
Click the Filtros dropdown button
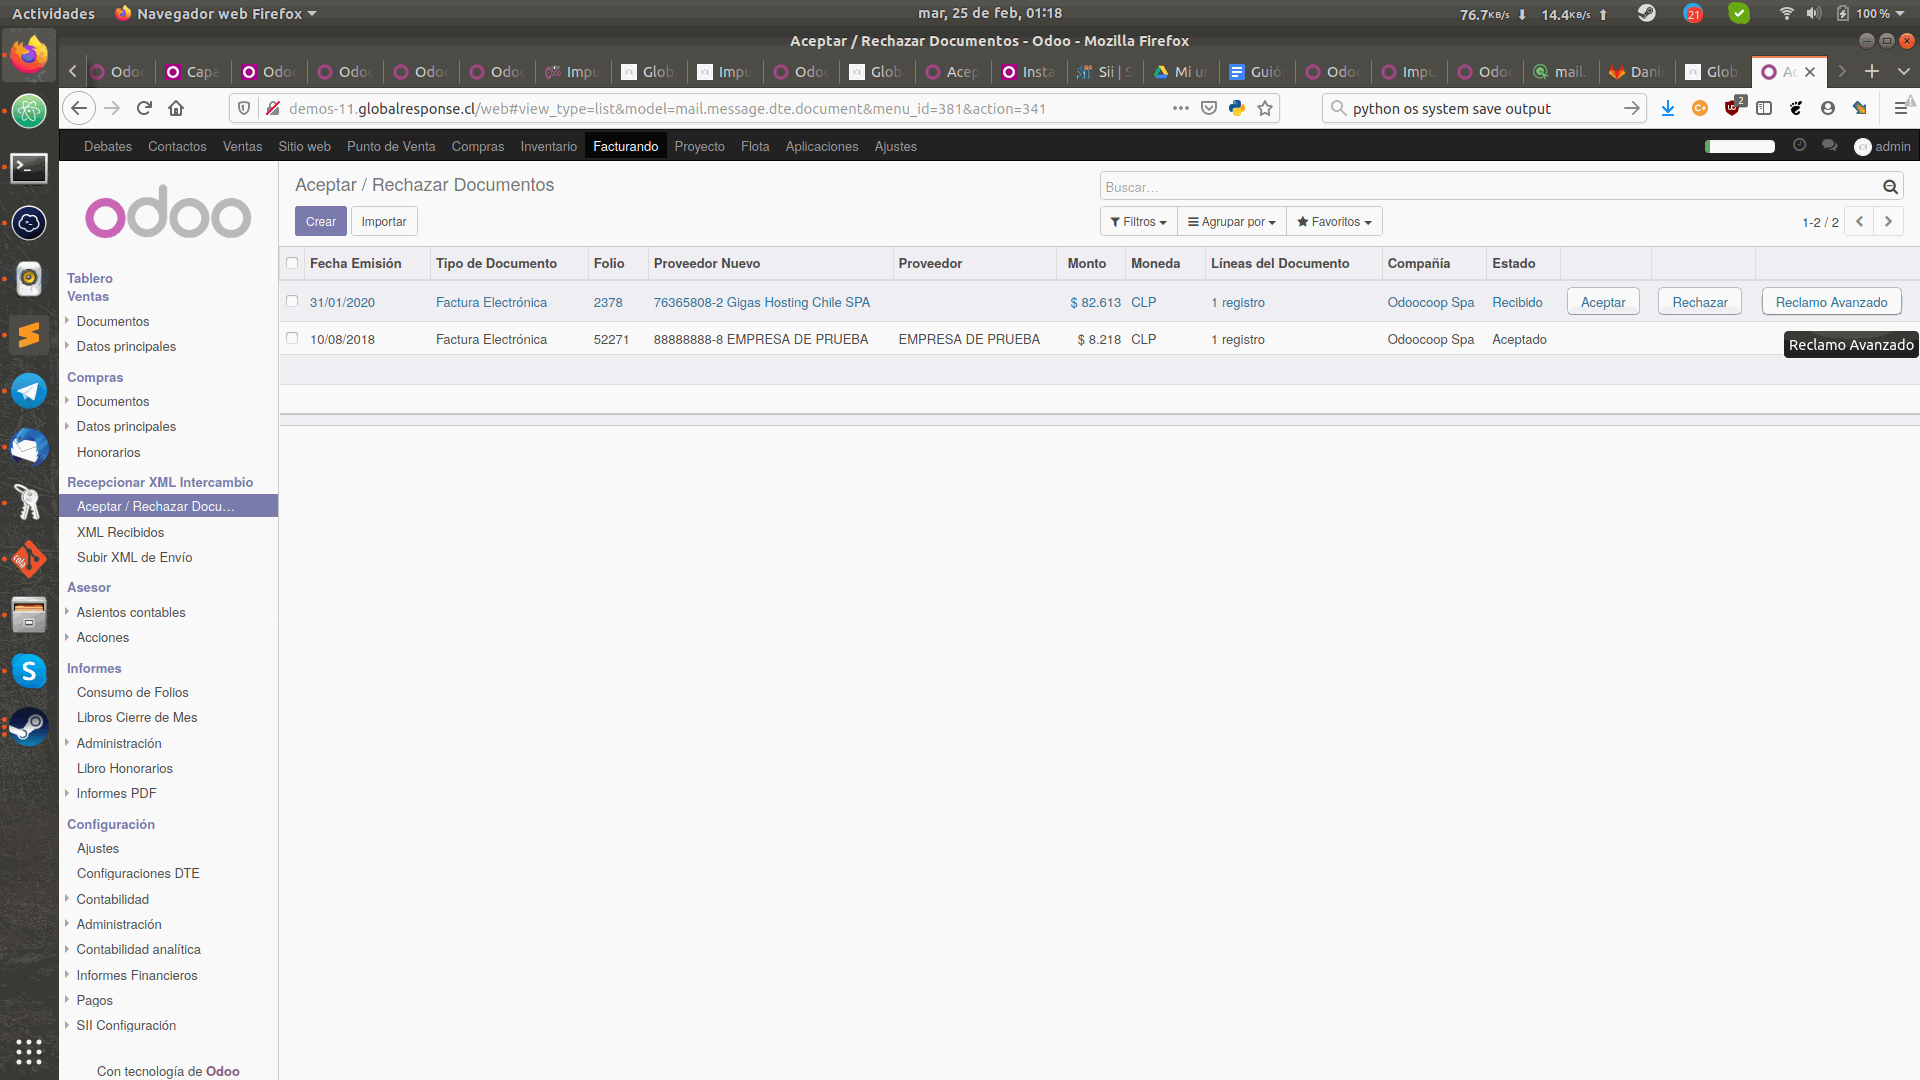pos(1138,220)
